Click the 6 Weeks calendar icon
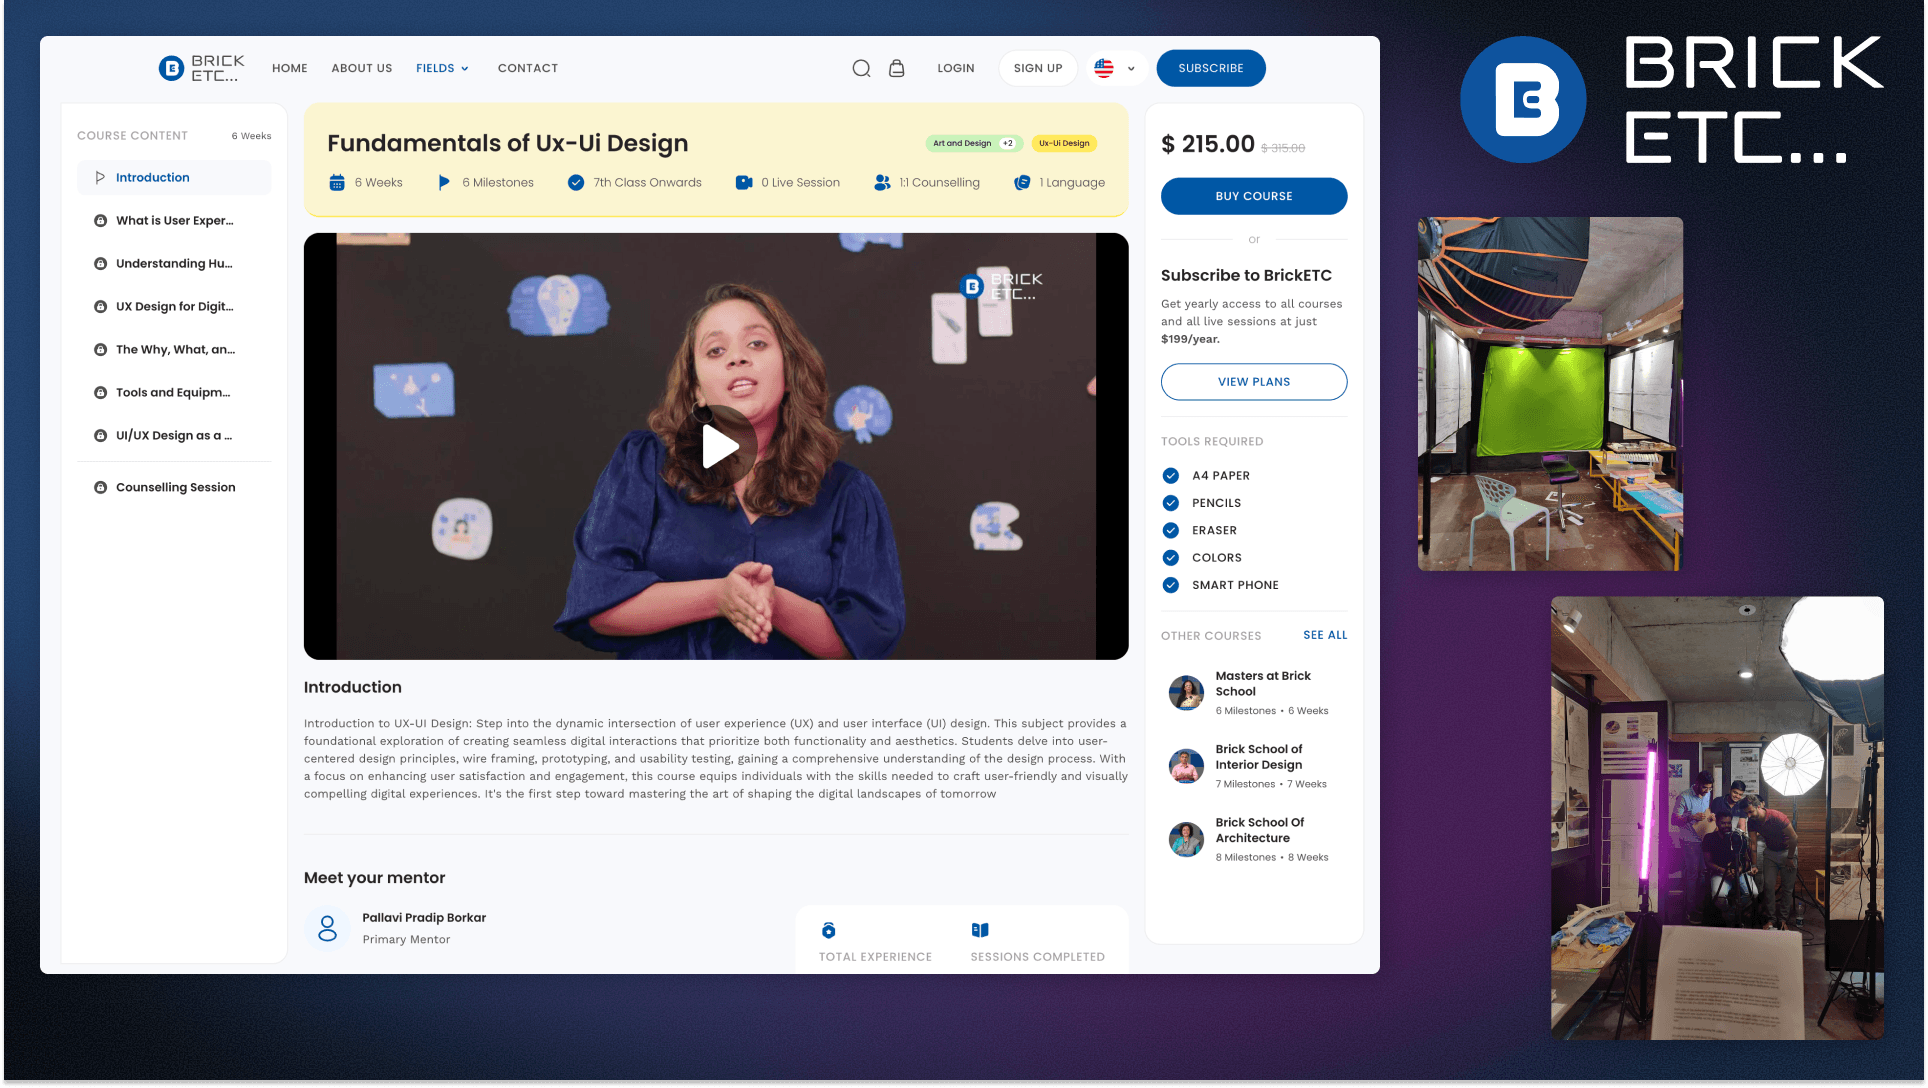Image resolution: width=1928 pixels, height=1088 pixels. [x=337, y=182]
